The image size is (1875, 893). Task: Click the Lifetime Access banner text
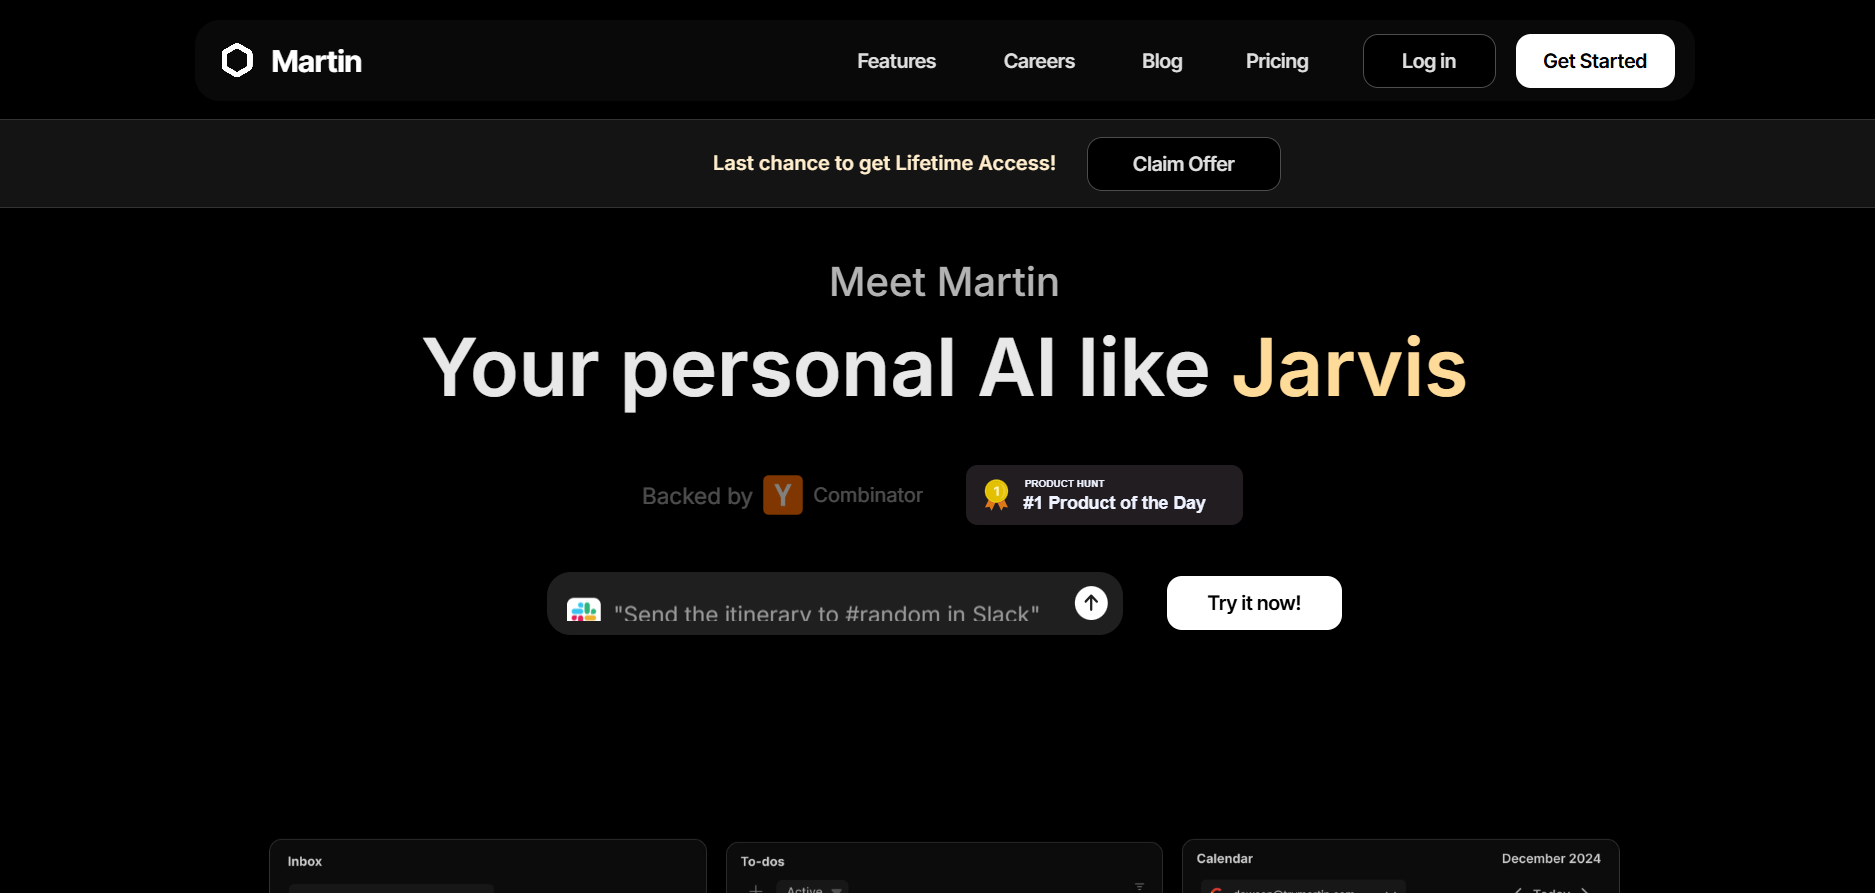[x=884, y=163]
